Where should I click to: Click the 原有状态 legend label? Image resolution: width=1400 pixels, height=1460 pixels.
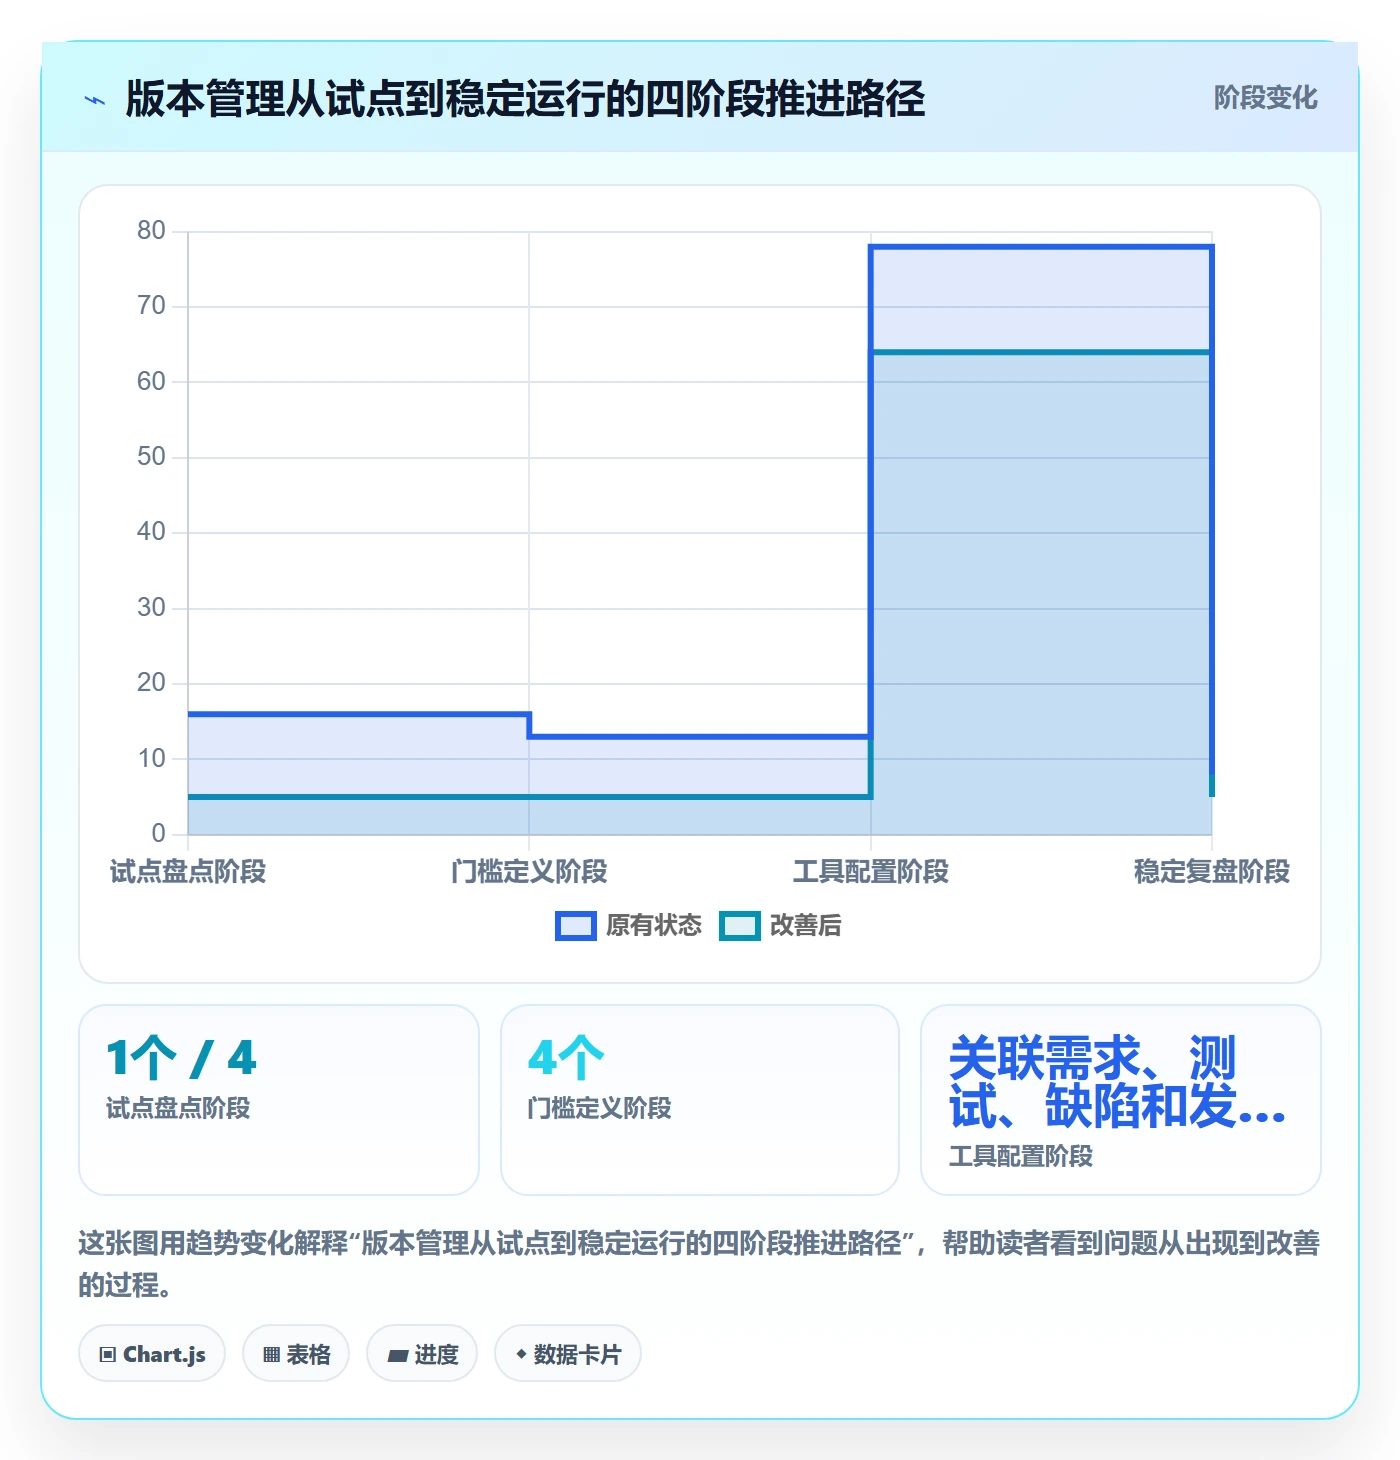point(654,926)
